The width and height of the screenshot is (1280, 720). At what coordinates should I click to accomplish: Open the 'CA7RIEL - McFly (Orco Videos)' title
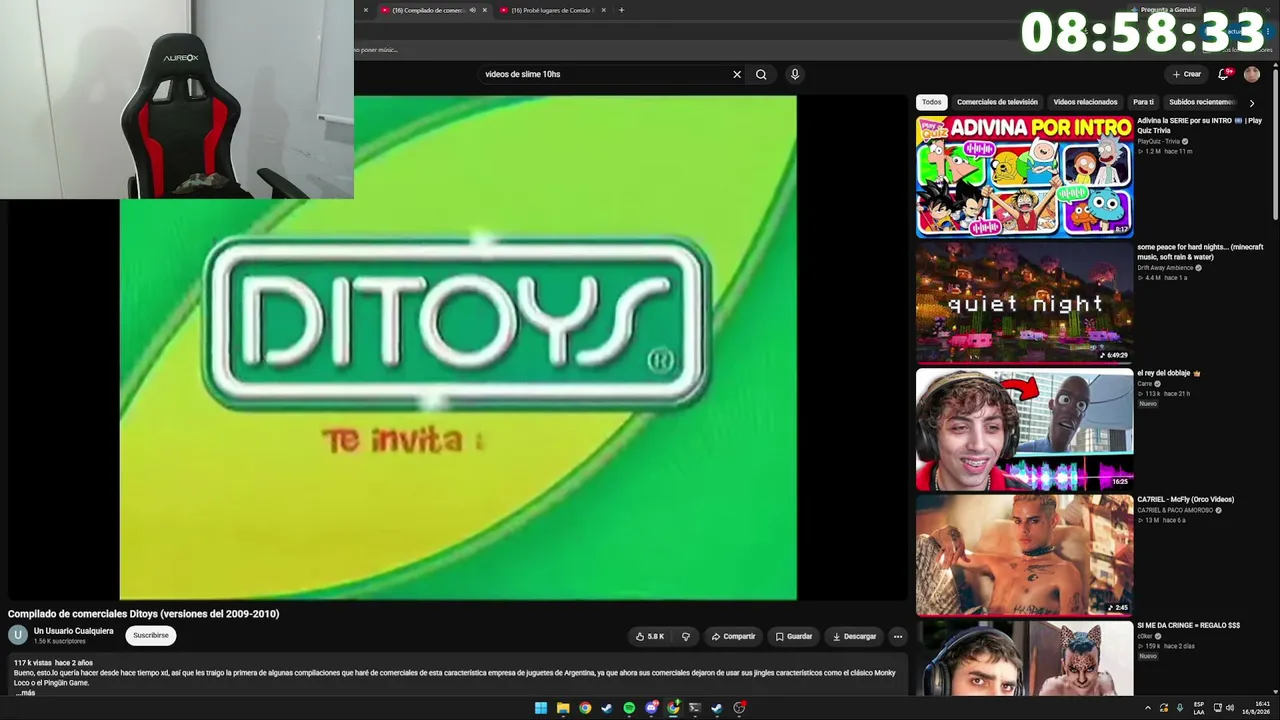coord(1185,499)
